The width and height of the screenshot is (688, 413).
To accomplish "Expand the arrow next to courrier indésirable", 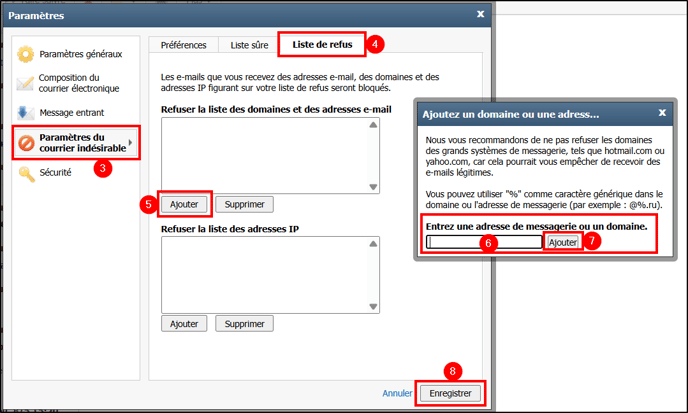I will (x=130, y=143).
